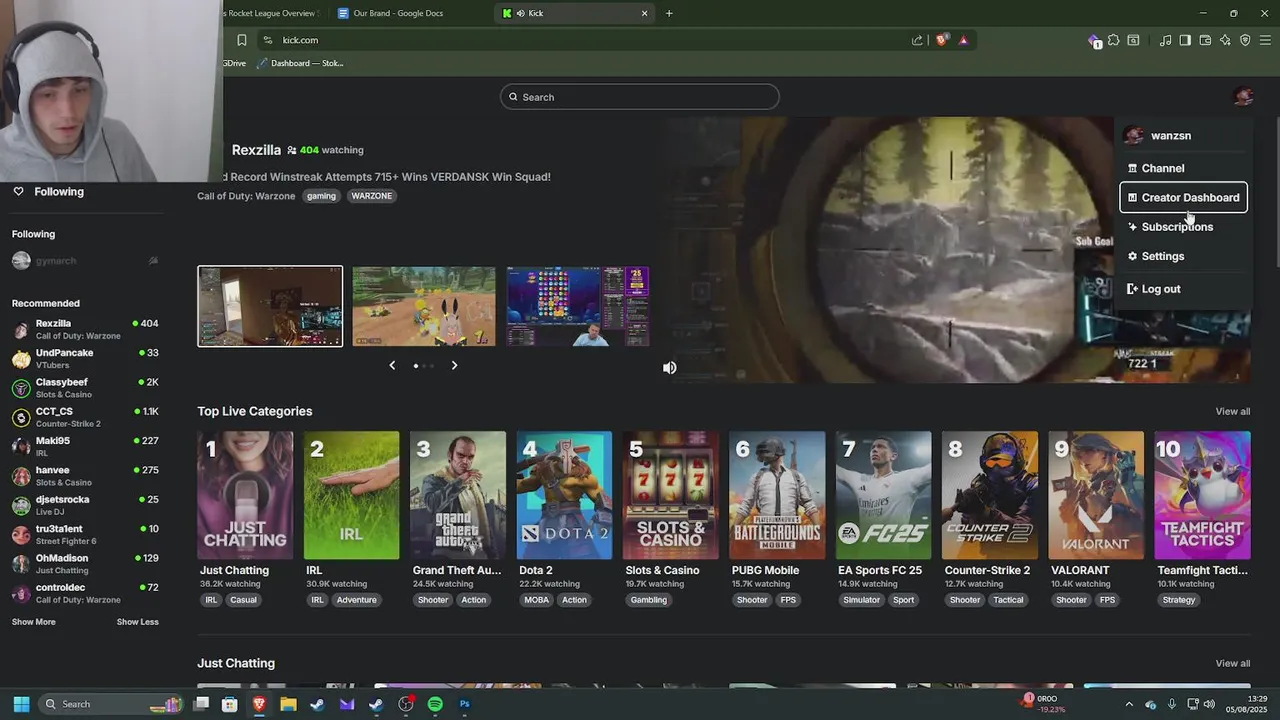The image size is (1280, 720).
Task: Open tru3ta1ent channel in sidebar
Action: click(85, 534)
